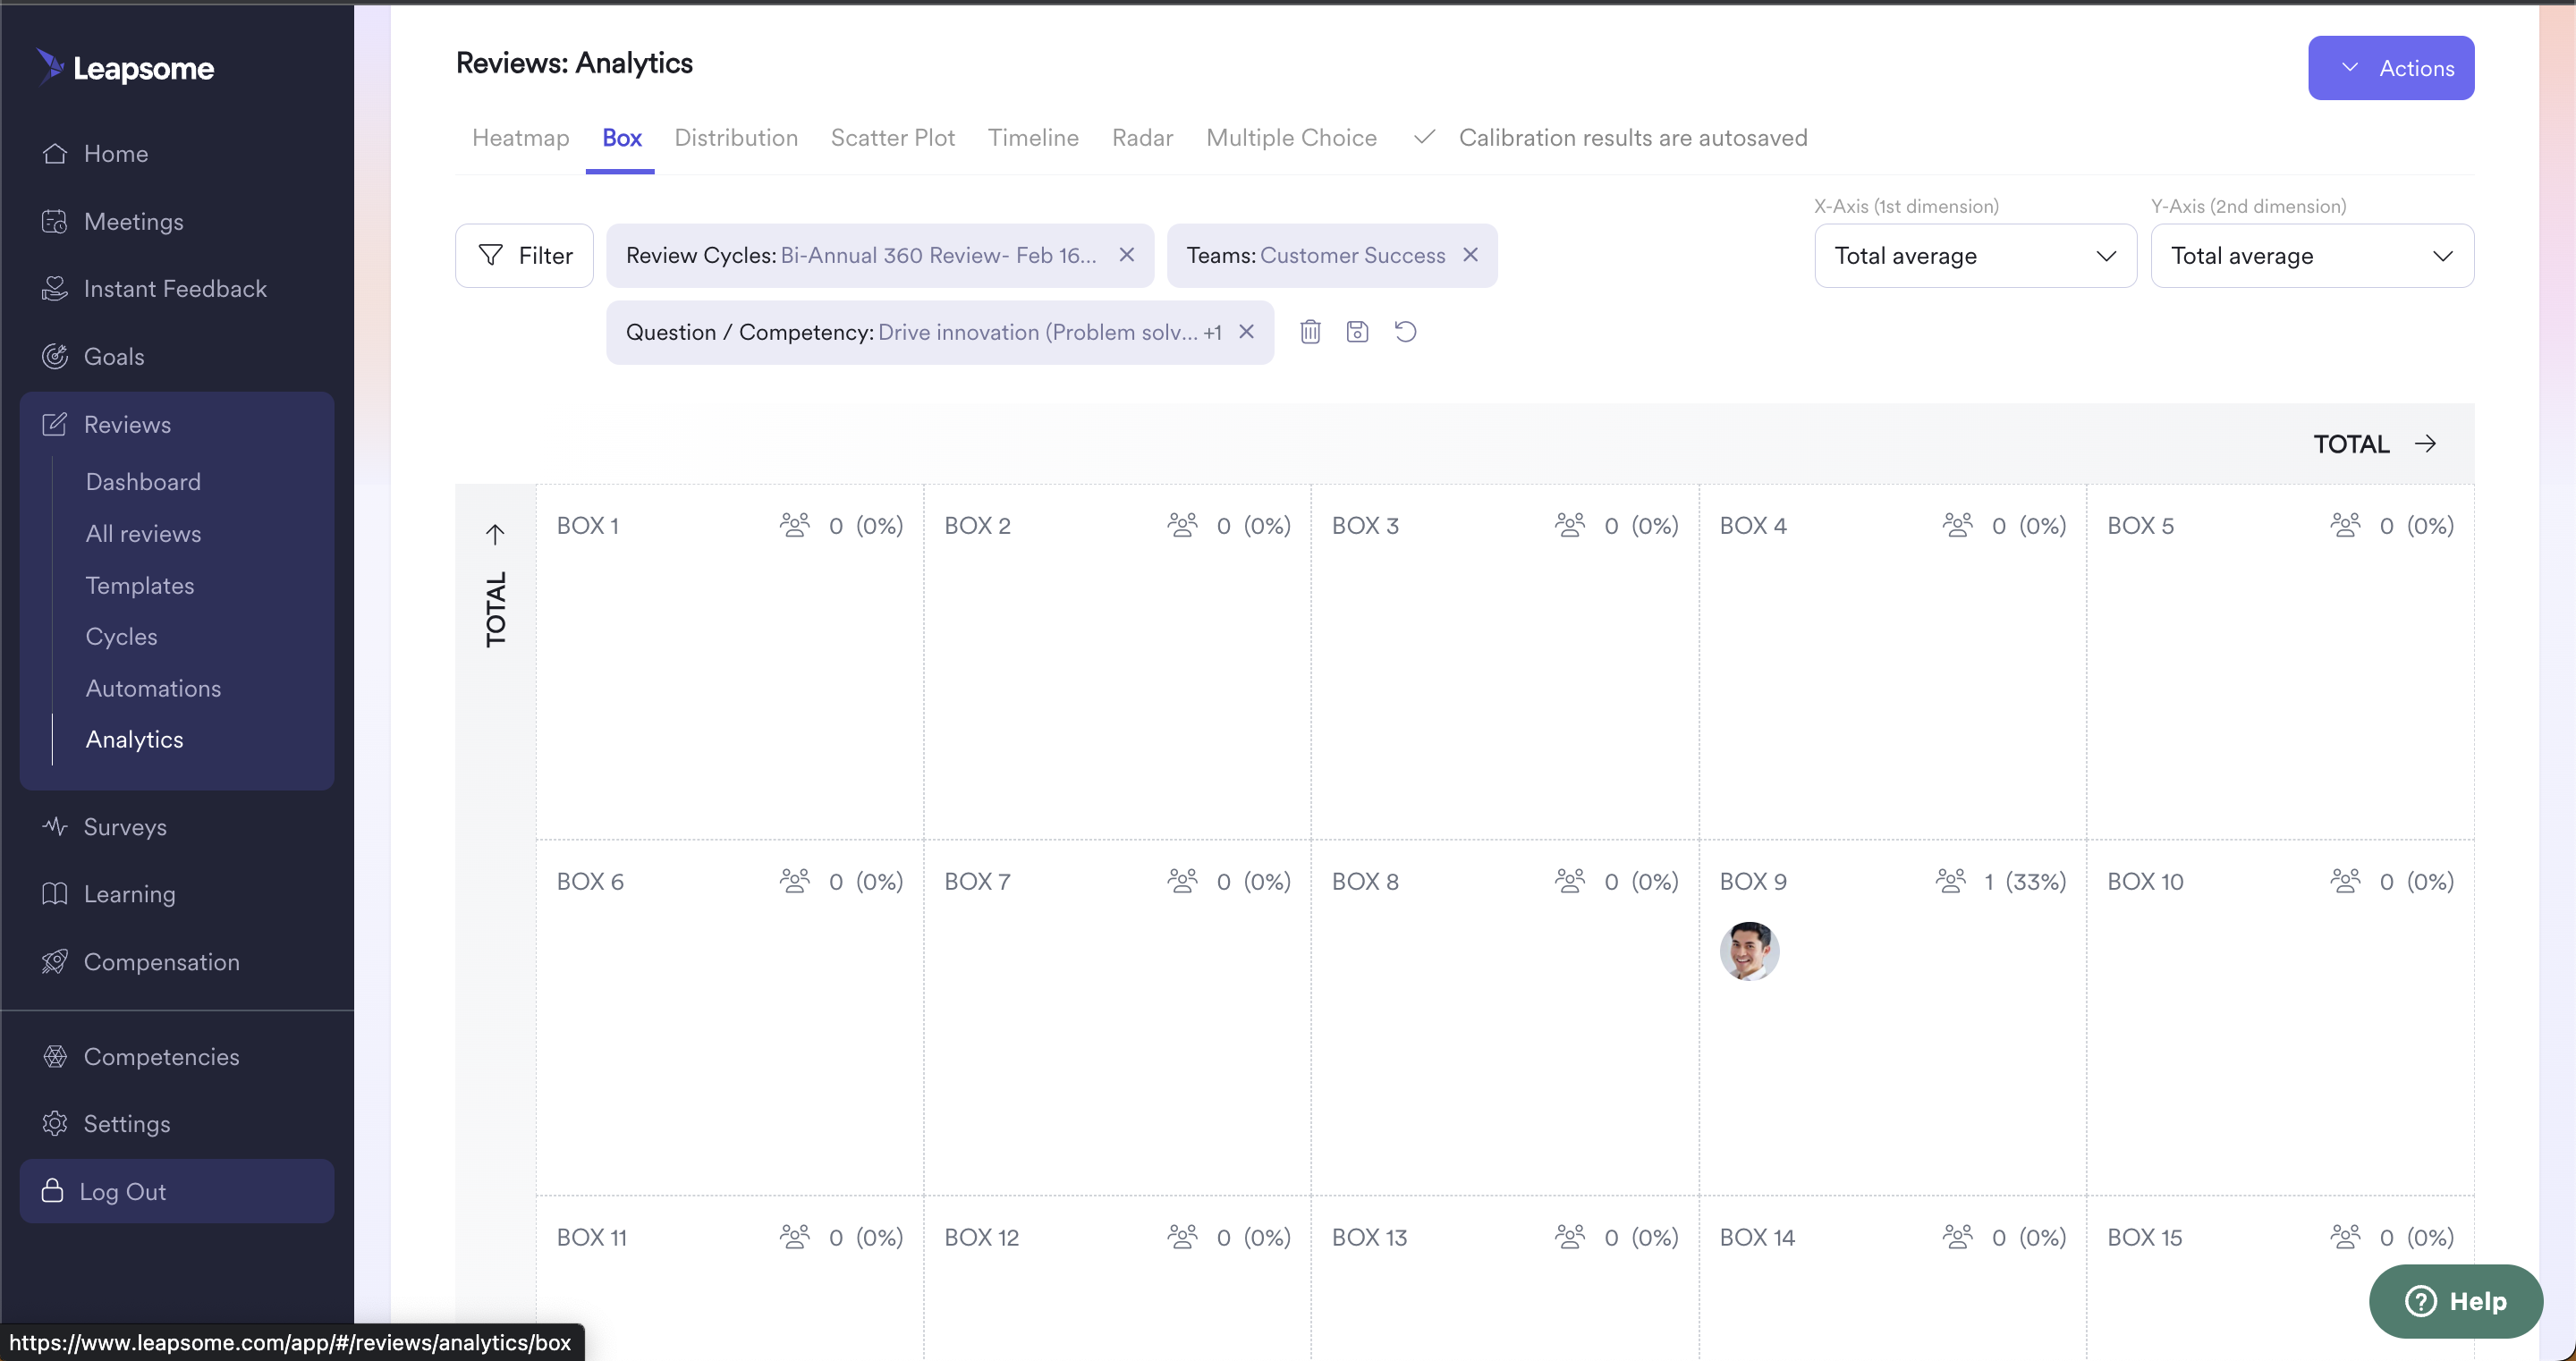Viewport: 2576px width, 1361px height.
Task: Open the Scatter Plot tab
Action: click(892, 137)
